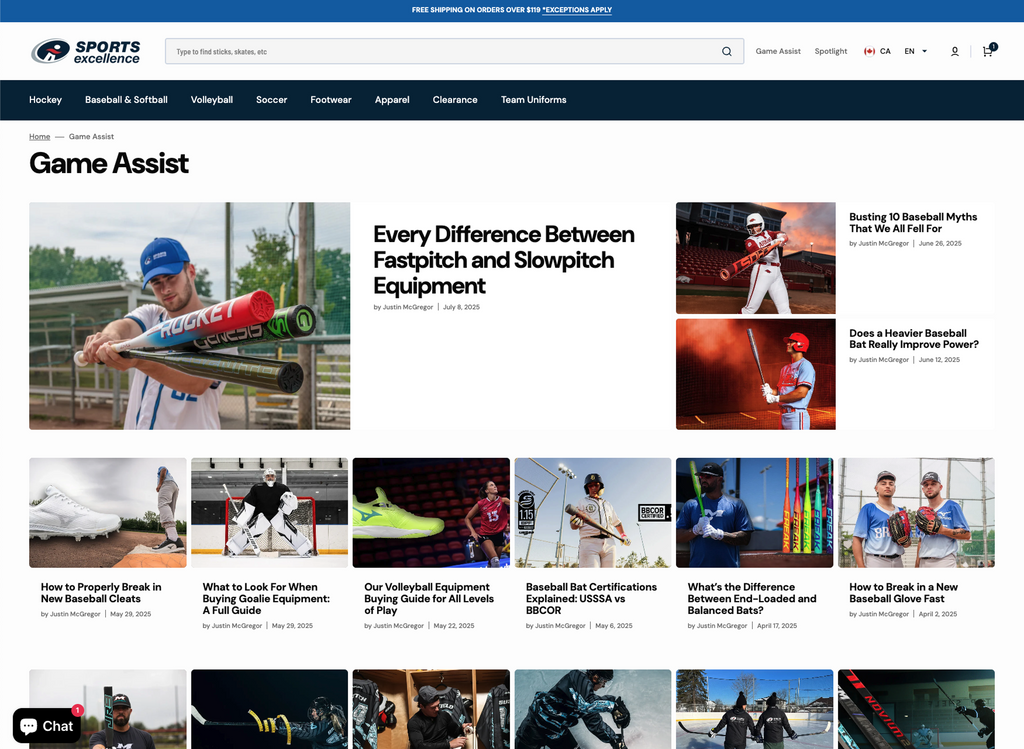Select Clearance in the navigation bar

tap(455, 100)
